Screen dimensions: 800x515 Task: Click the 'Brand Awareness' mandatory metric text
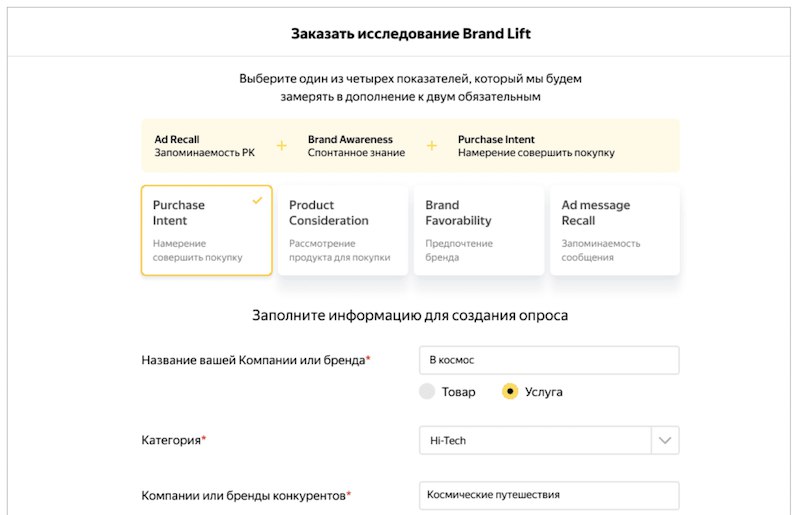coord(350,139)
